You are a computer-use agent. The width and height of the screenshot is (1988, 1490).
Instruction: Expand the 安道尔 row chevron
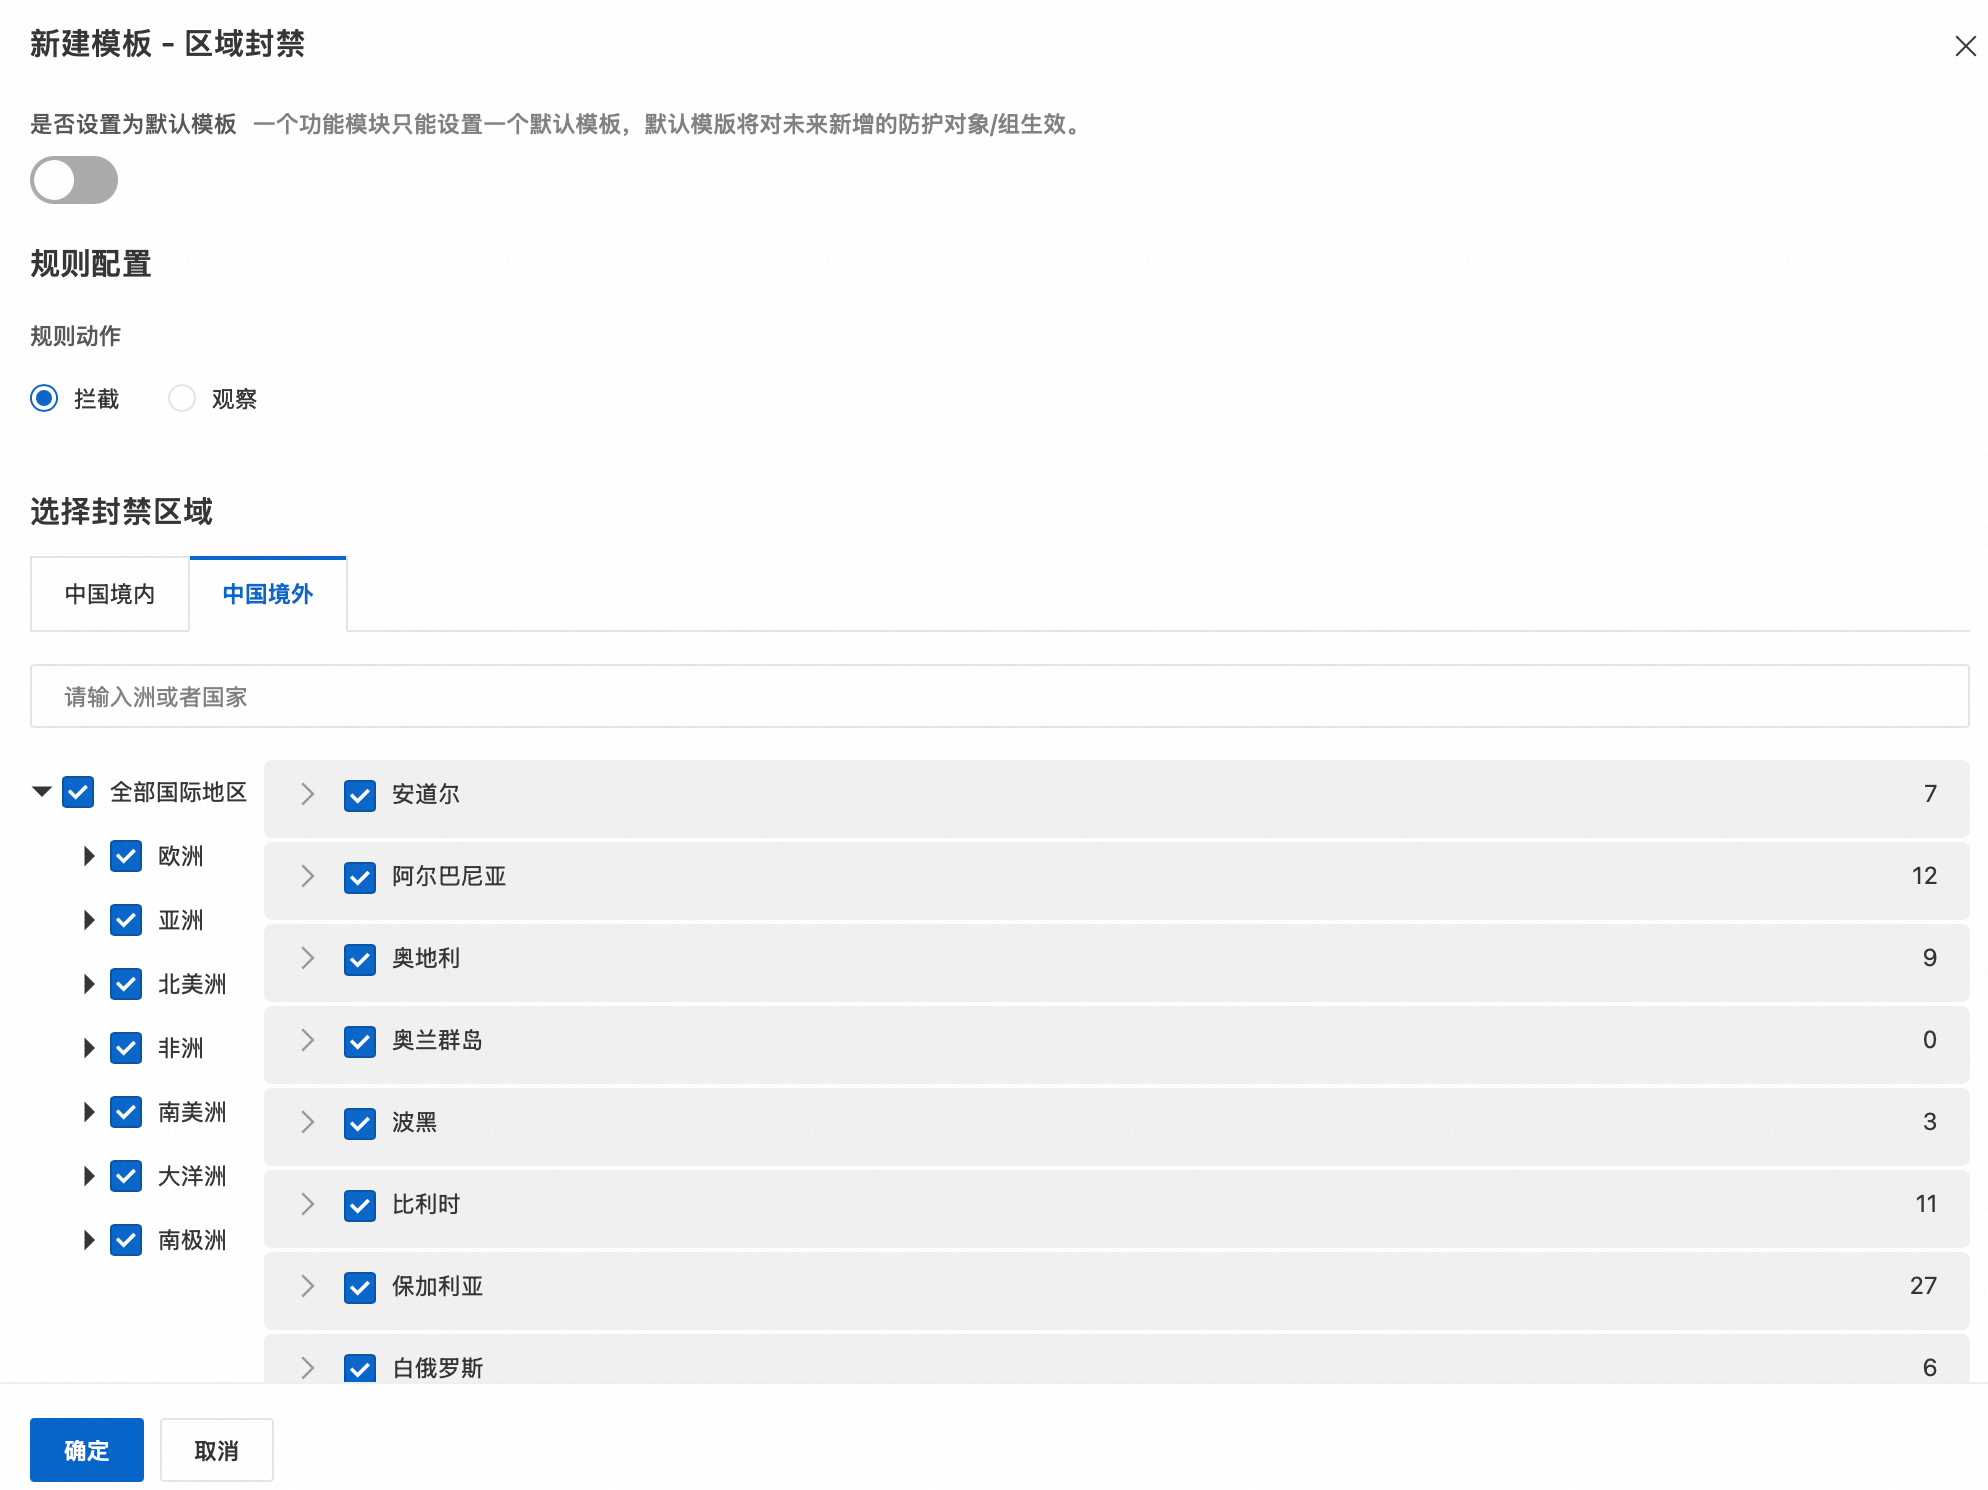308,794
